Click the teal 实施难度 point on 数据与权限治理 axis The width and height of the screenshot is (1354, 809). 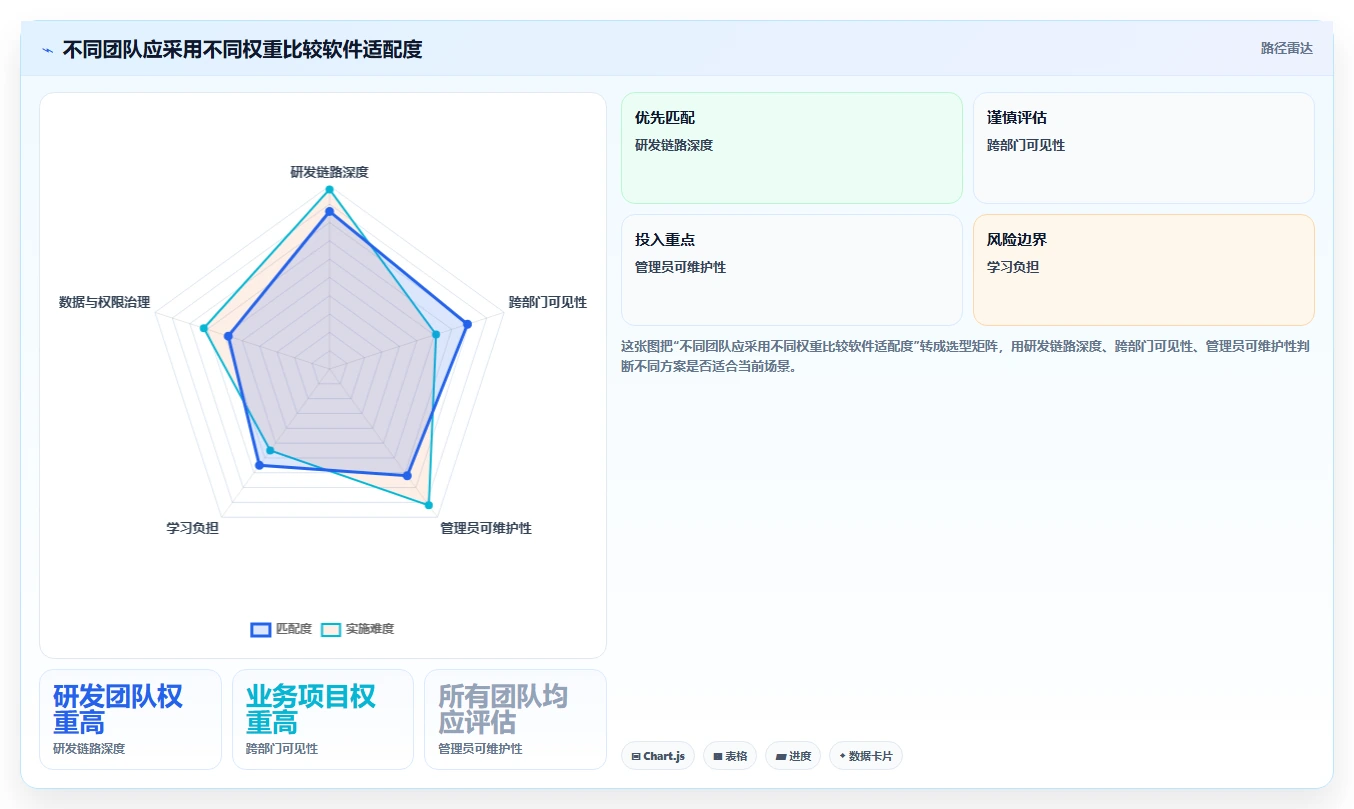pos(204,328)
